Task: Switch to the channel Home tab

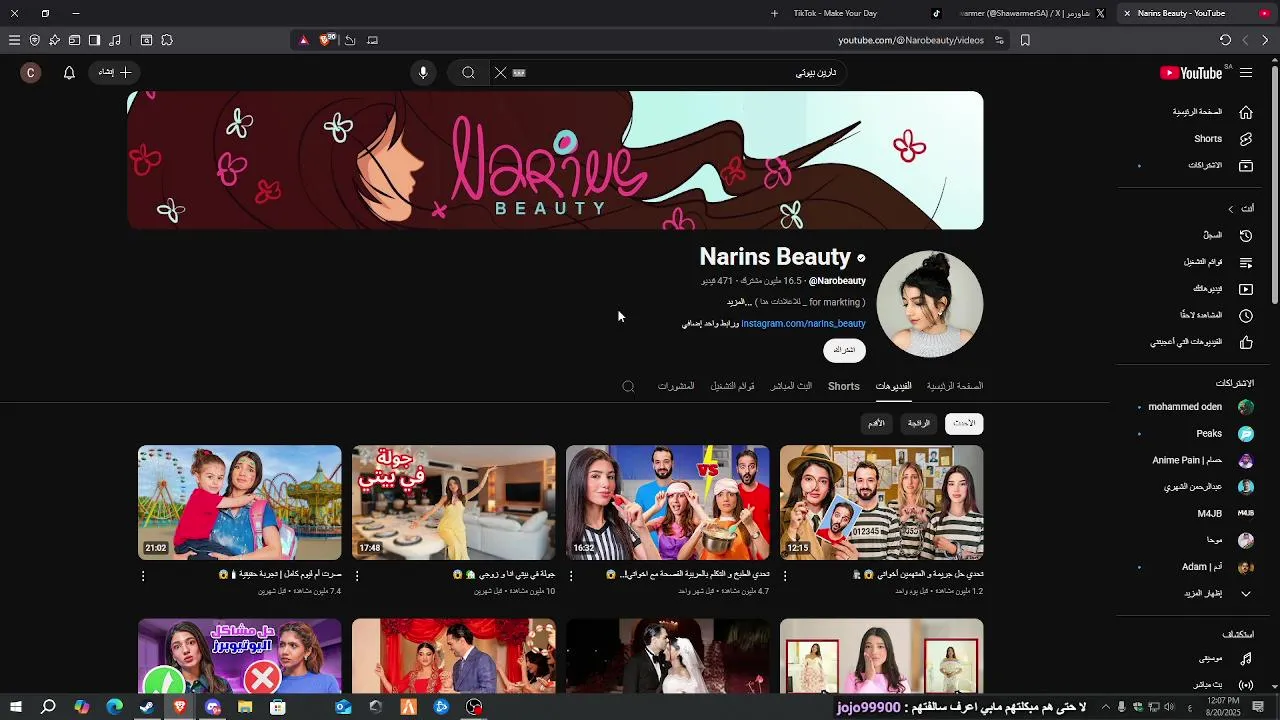Action: pyautogui.click(x=955, y=386)
